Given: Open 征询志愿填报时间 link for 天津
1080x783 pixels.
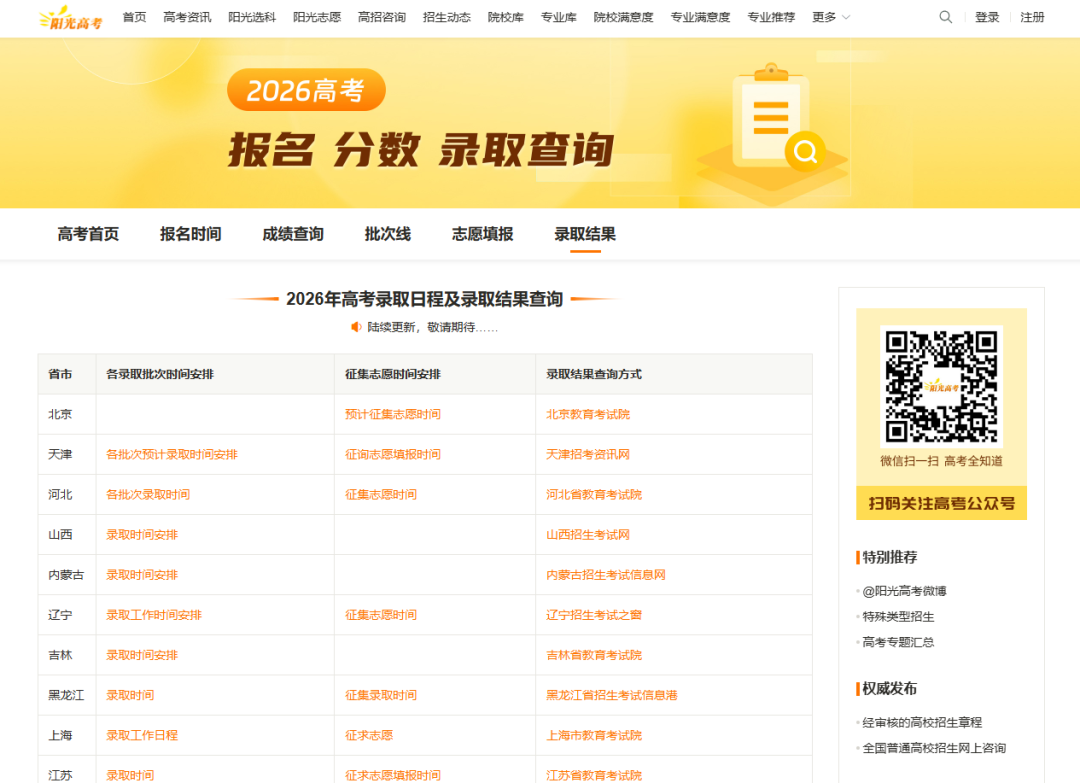Looking at the screenshot, I should pyautogui.click(x=393, y=455).
